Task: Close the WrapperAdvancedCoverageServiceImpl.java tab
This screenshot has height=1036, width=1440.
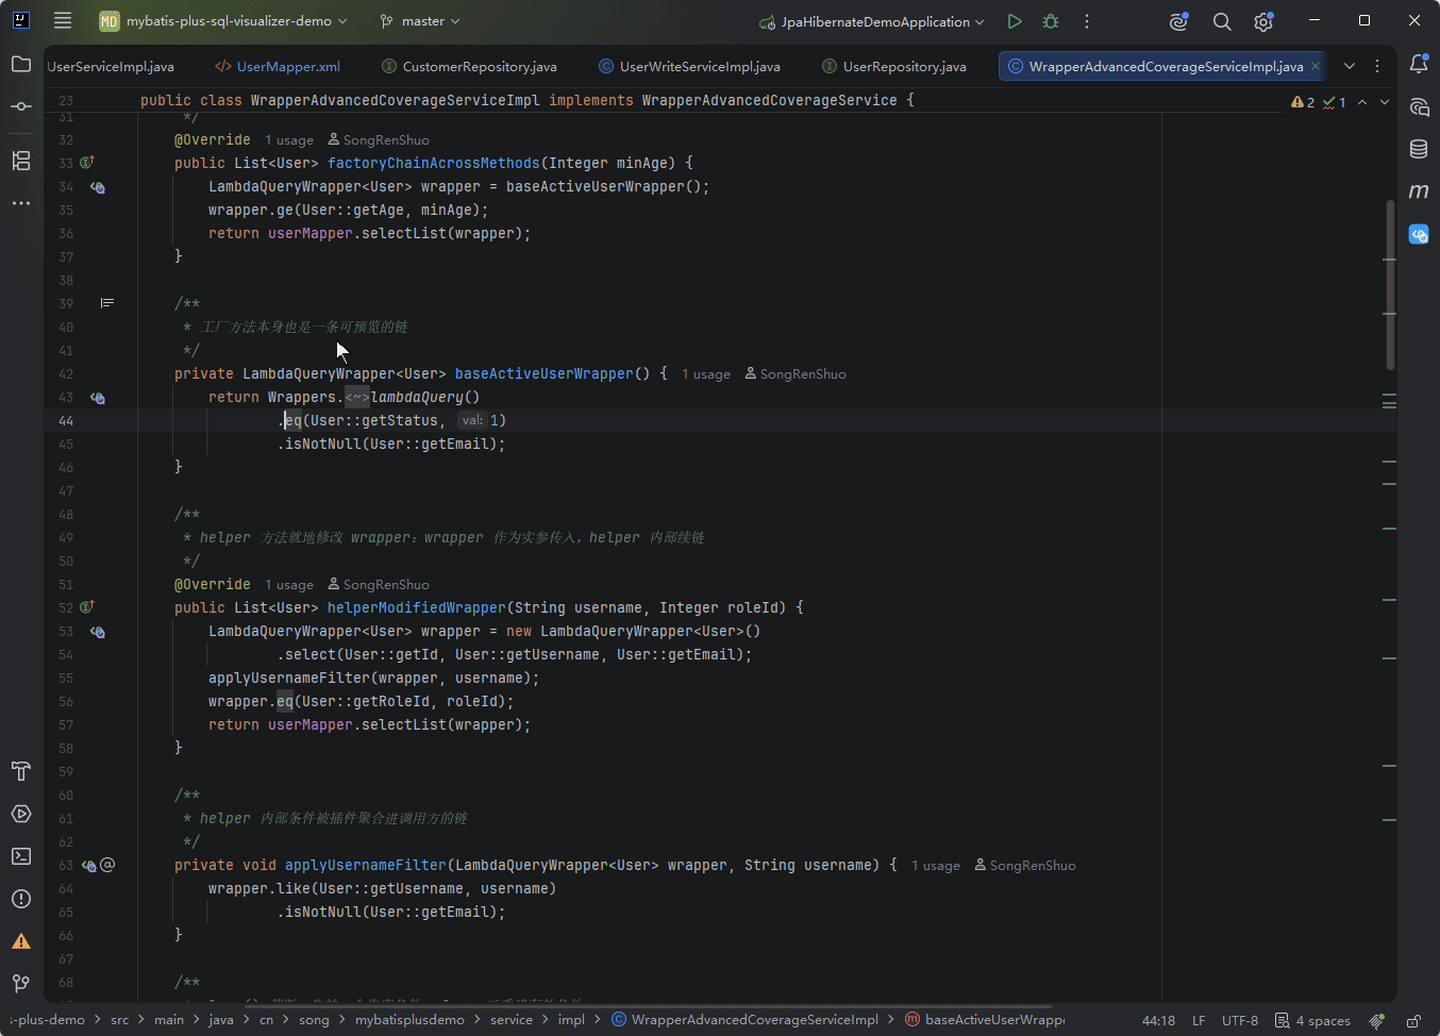Action: pyautogui.click(x=1315, y=66)
